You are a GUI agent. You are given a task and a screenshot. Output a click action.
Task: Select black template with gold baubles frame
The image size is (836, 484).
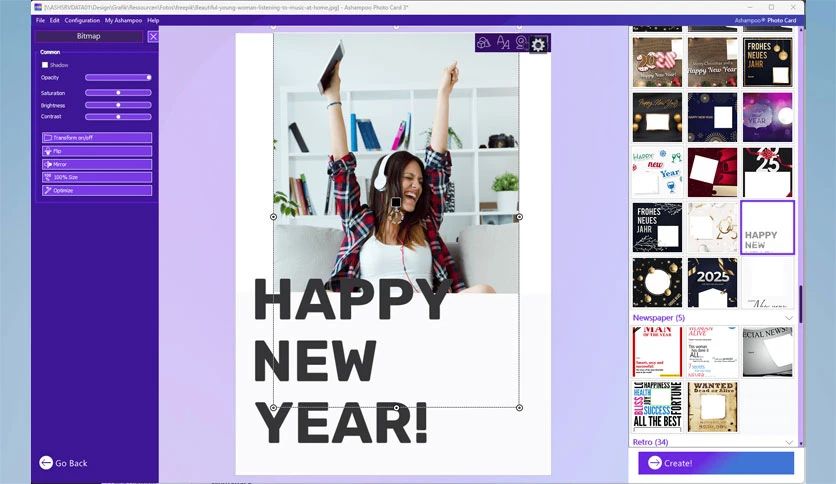657,117
